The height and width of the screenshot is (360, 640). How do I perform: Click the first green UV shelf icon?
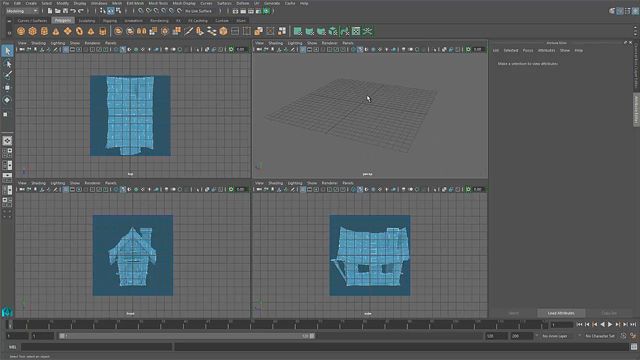[298, 31]
